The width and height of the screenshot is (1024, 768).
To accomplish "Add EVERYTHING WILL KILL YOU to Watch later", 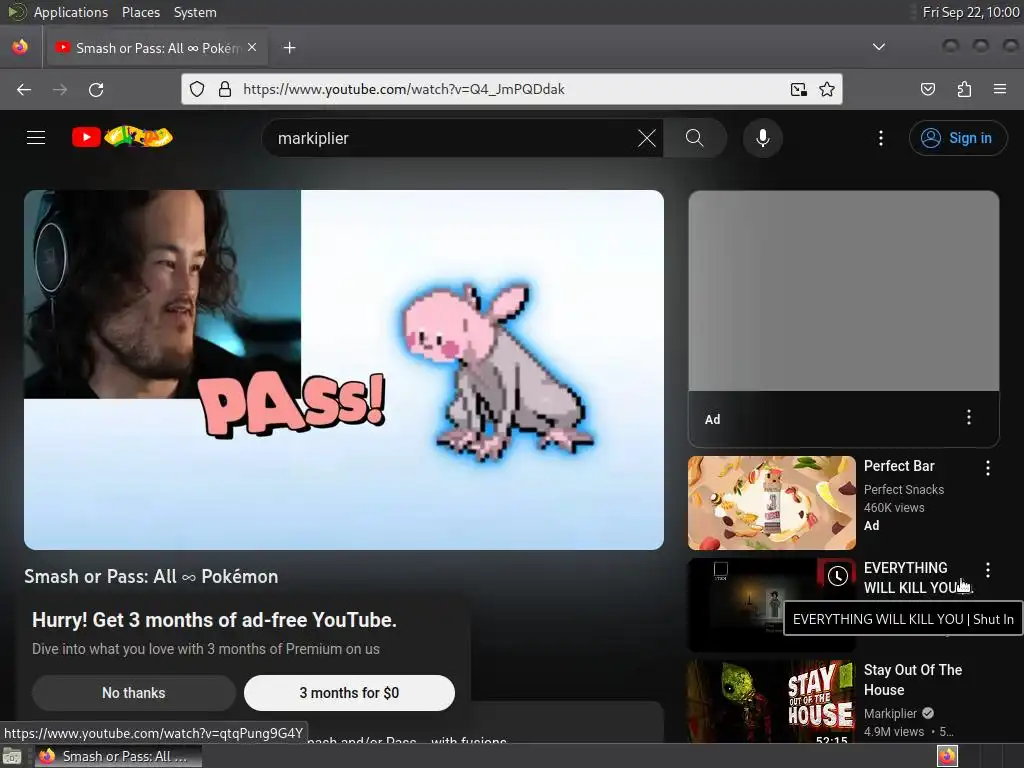I will (838, 575).
